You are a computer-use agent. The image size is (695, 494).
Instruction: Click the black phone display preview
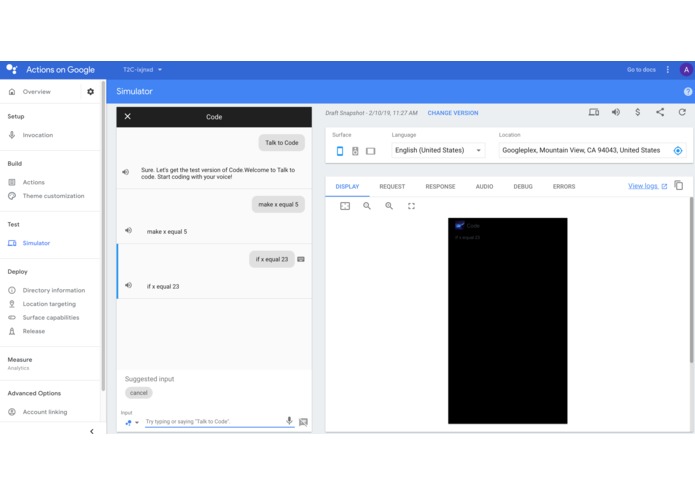508,321
